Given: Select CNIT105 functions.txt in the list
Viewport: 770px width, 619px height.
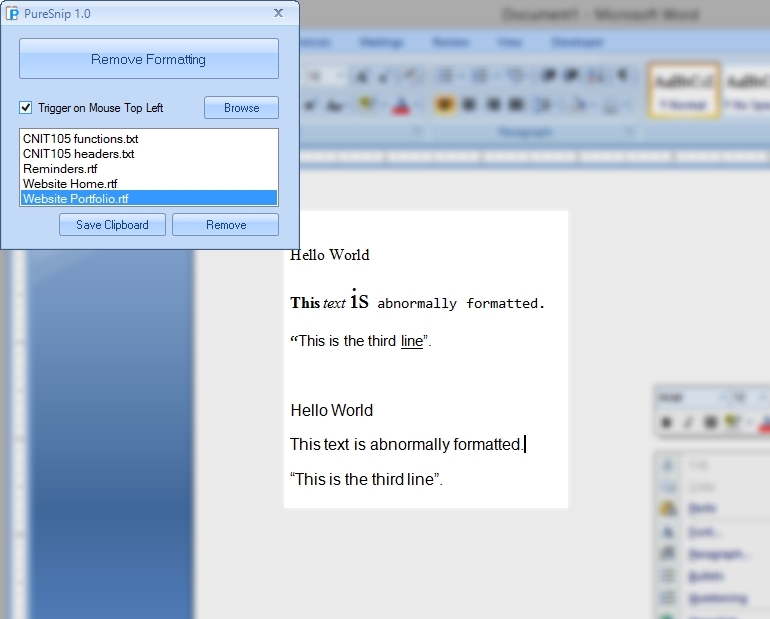Looking at the screenshot, I should [81, 139].
